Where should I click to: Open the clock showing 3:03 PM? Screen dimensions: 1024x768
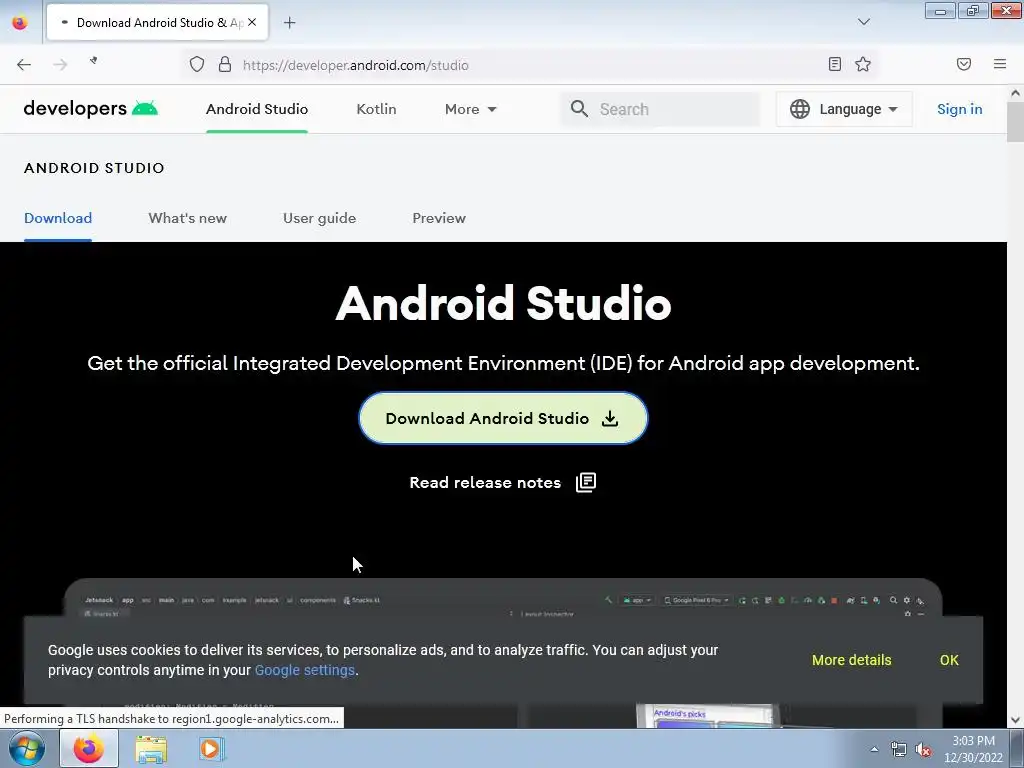click(973, 749)
